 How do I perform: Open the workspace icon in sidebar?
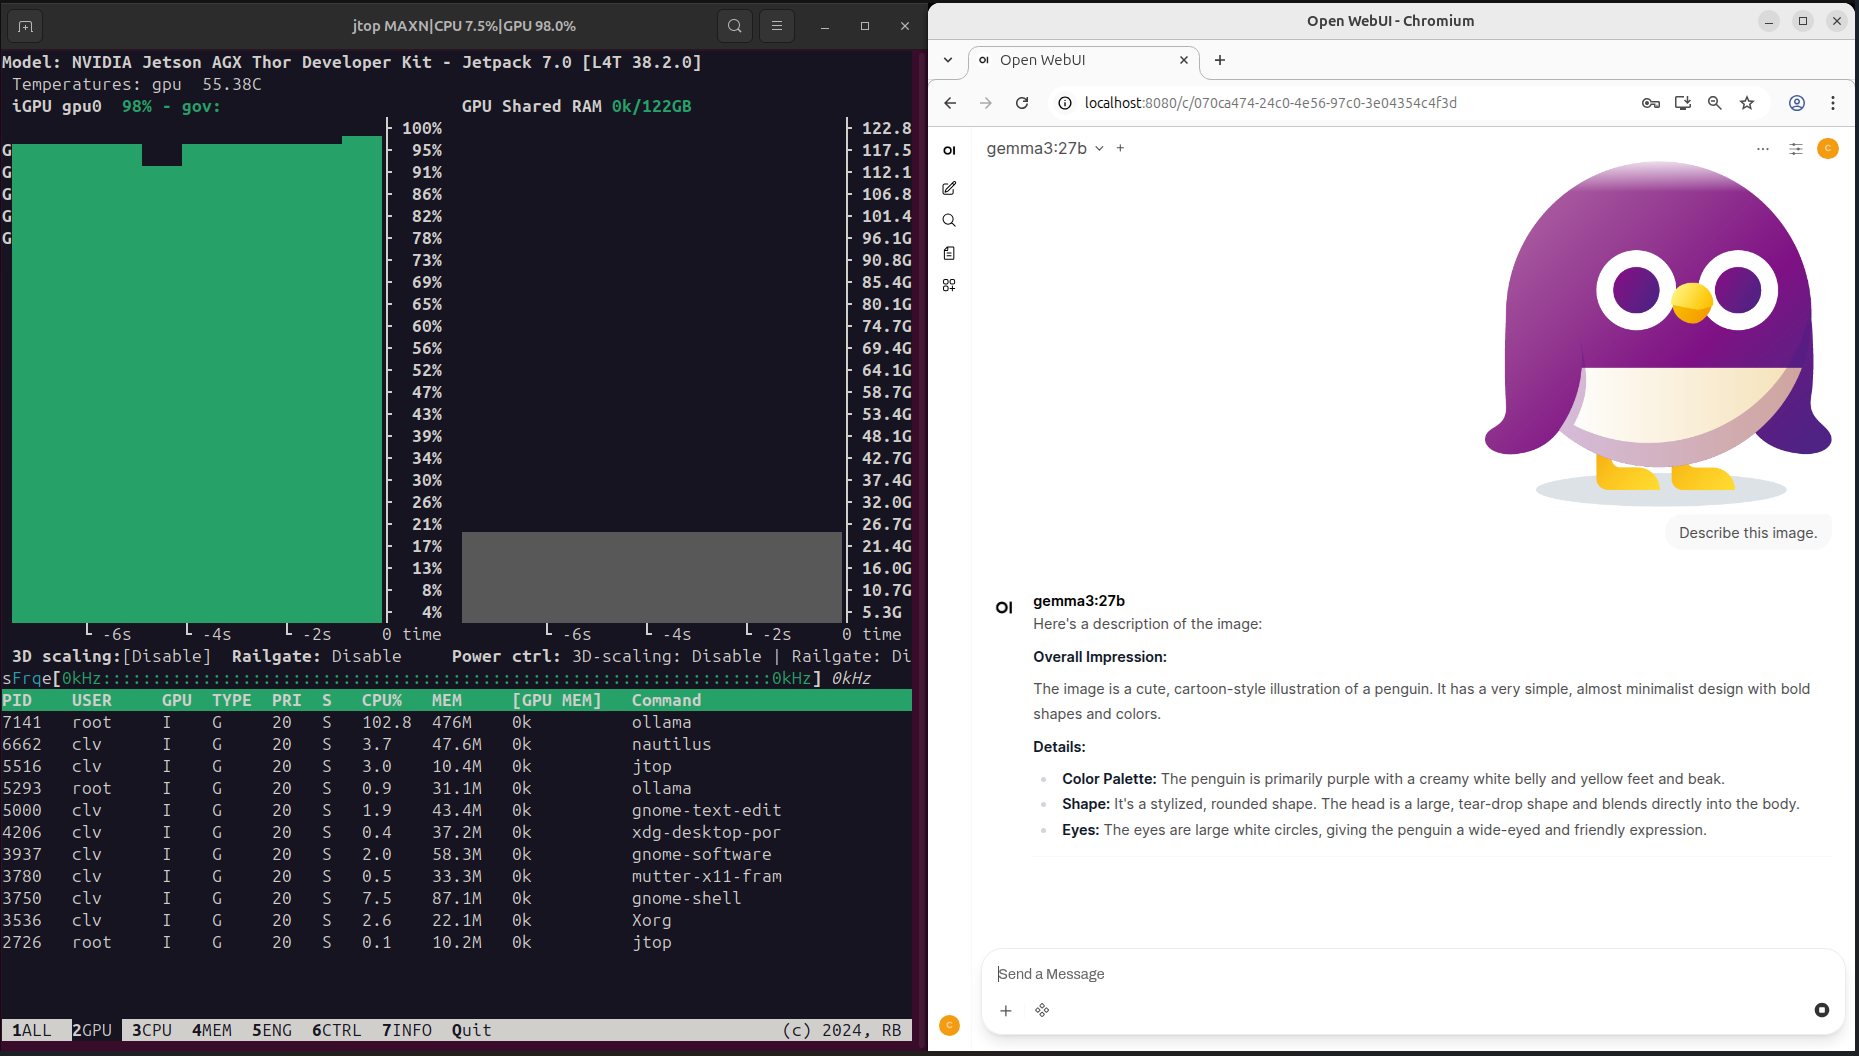[x=949, y=285]
